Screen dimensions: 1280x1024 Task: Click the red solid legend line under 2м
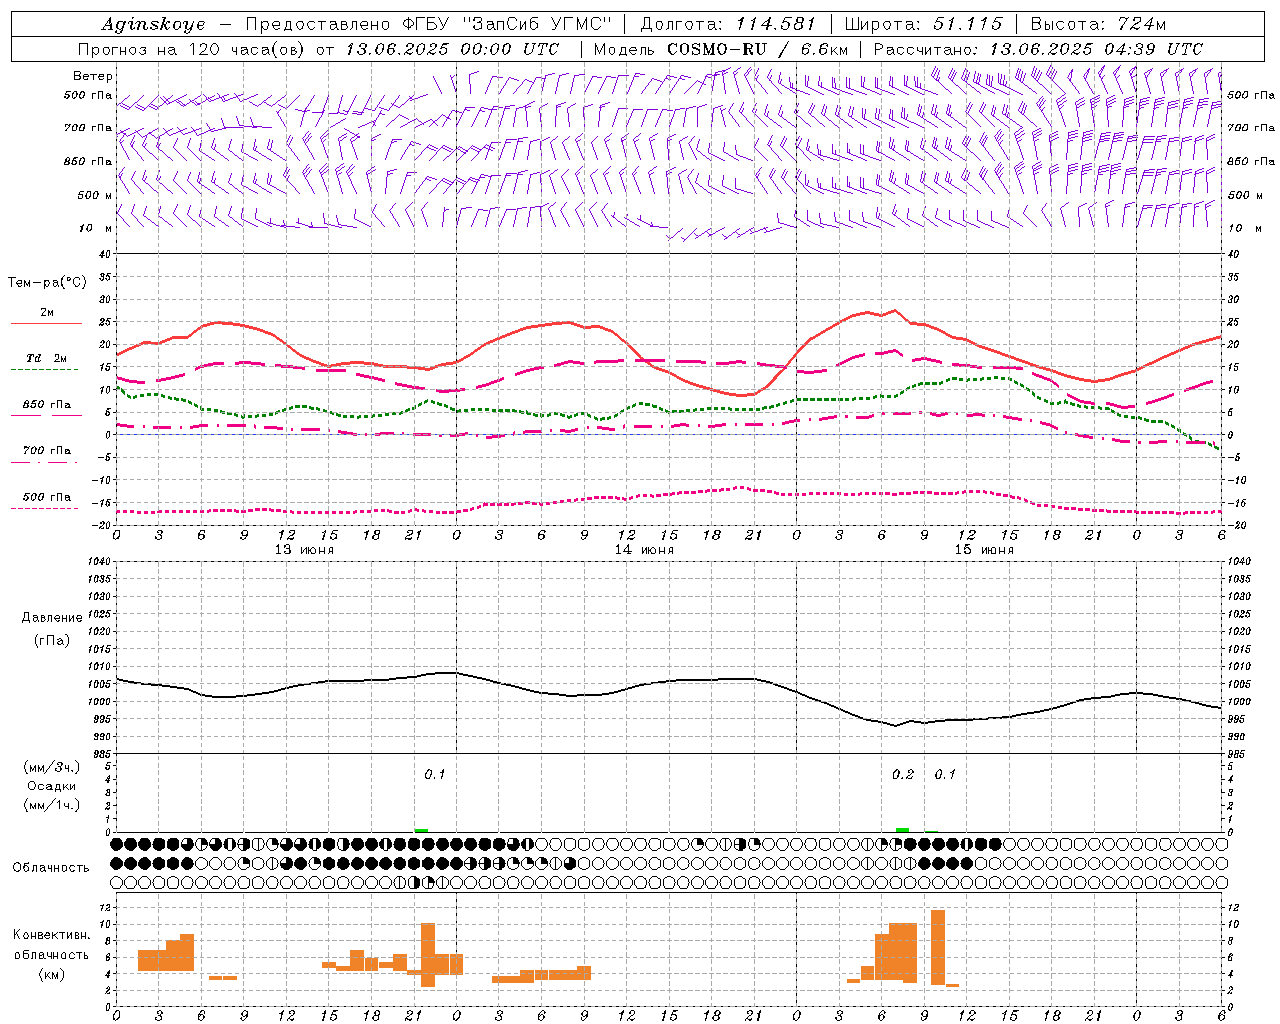[x=46, y=324]
